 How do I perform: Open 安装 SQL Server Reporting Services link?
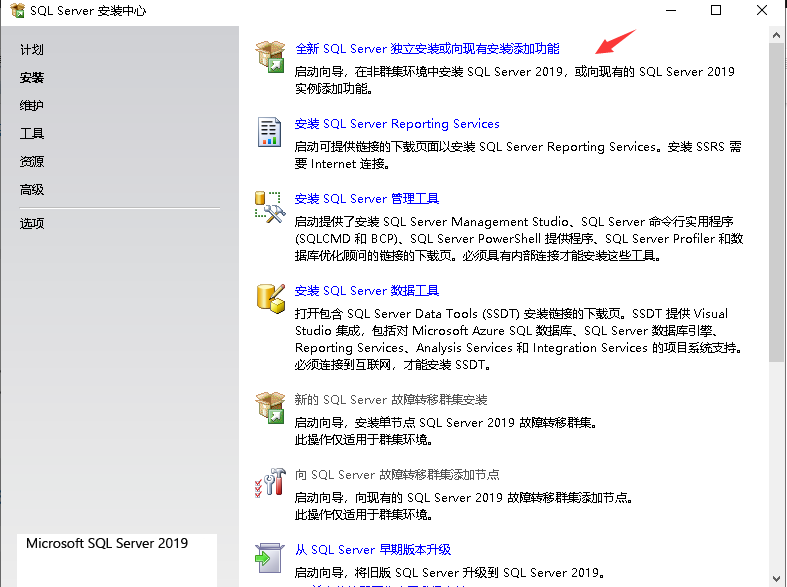coord(397,124)
